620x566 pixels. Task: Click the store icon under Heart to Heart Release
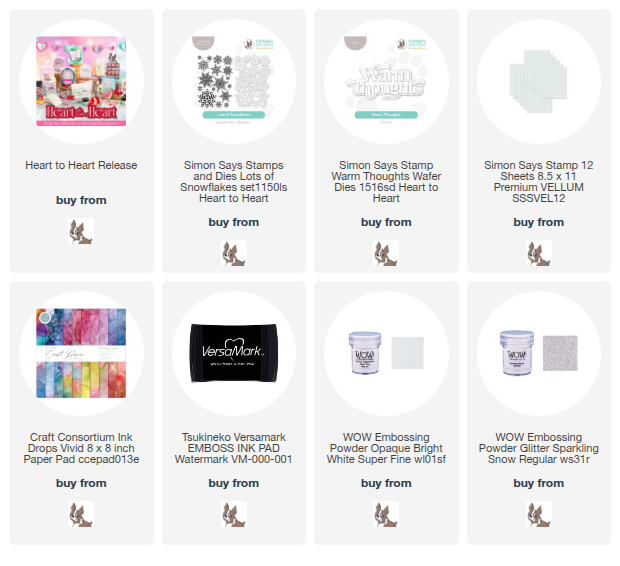81,231
